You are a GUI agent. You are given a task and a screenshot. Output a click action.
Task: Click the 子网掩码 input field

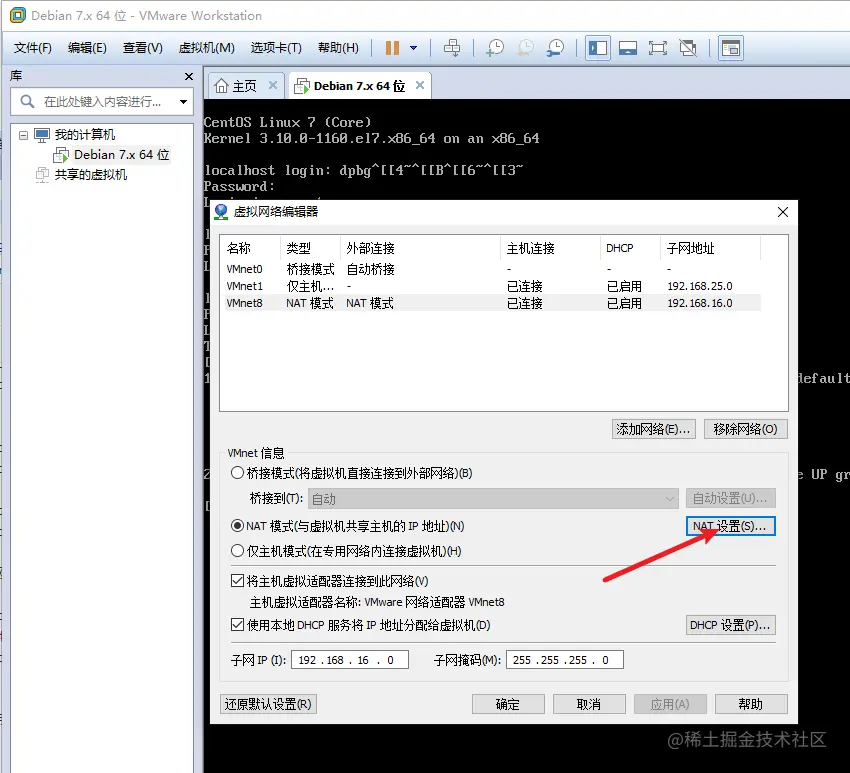coord(564,660)
